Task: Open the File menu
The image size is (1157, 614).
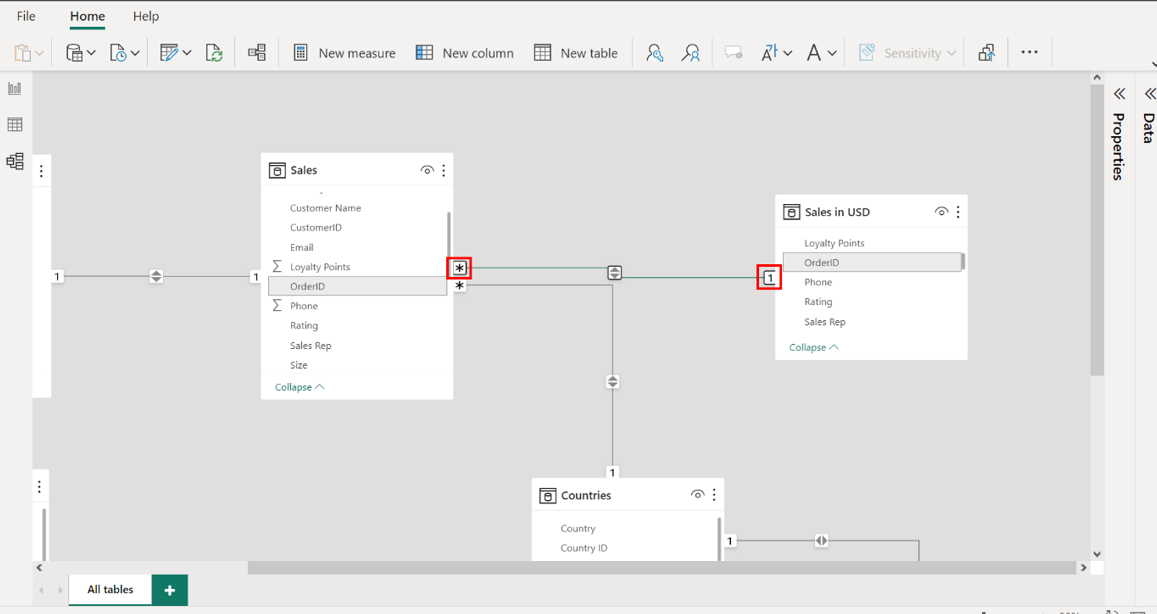Action: [x=26, y=16]
